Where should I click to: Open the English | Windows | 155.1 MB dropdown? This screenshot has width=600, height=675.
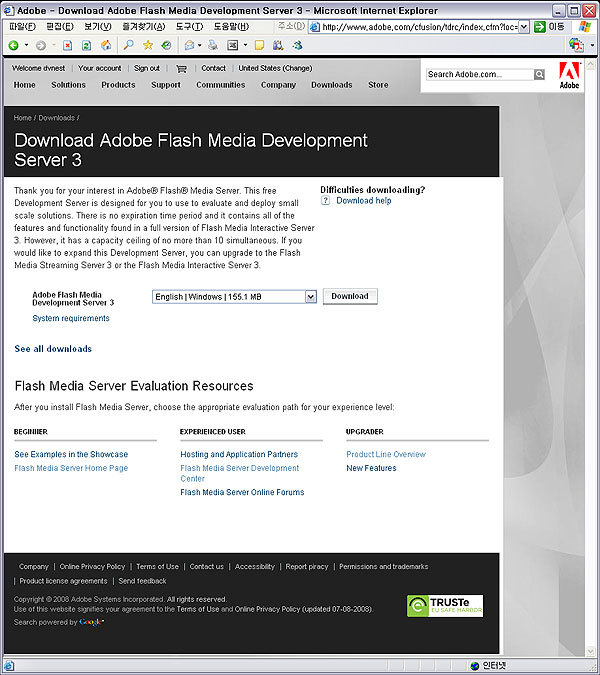[235, 297]
